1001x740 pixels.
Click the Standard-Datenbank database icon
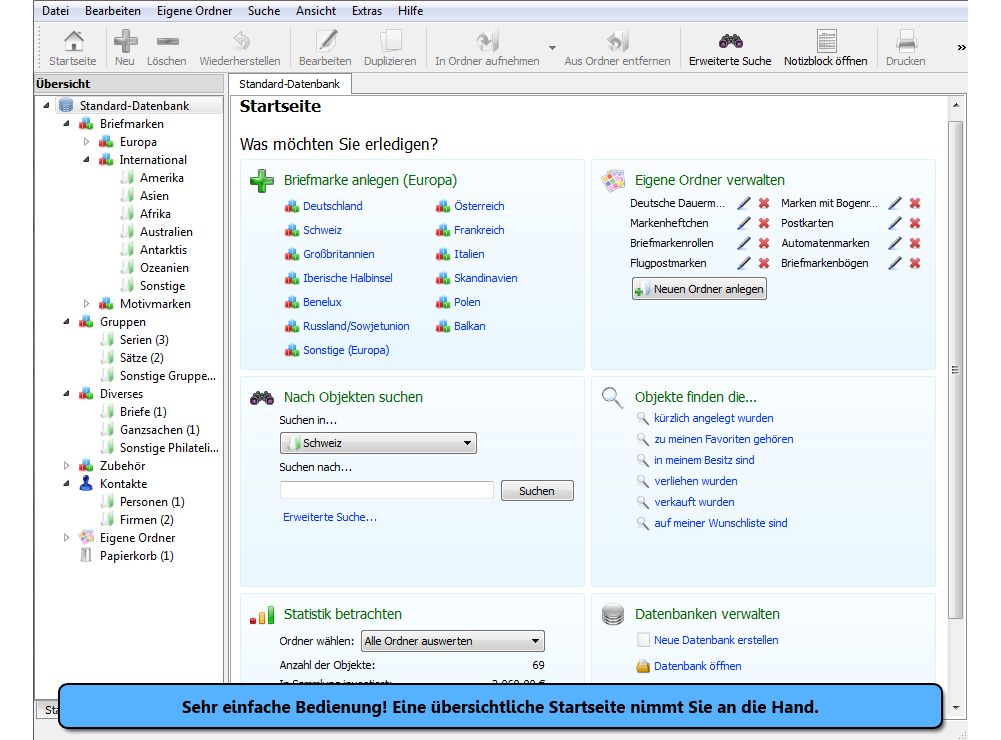pos(66,105)
